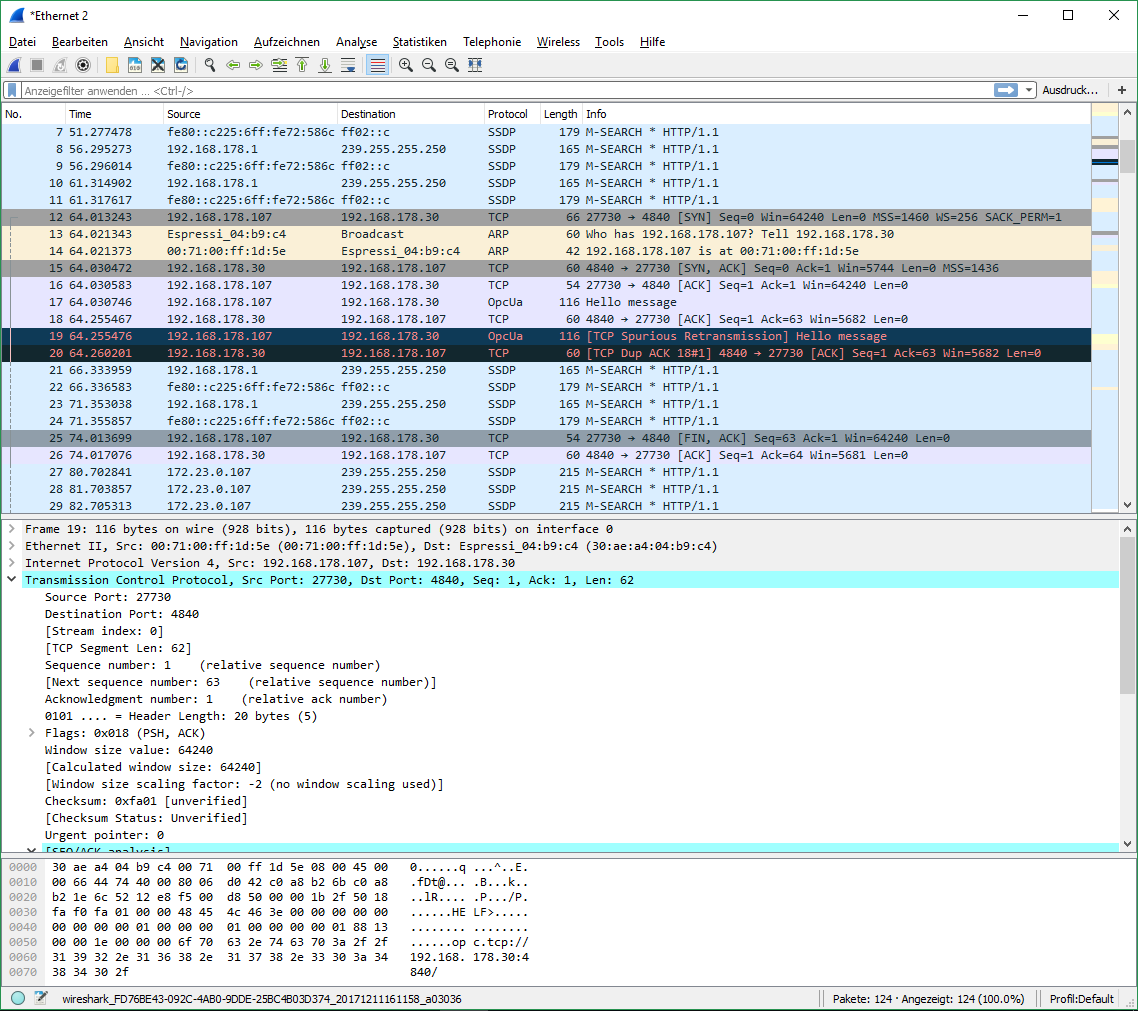Screen dimensions: 1138x1011
Task: Open the Analyse menu
Action: [356, 42]
